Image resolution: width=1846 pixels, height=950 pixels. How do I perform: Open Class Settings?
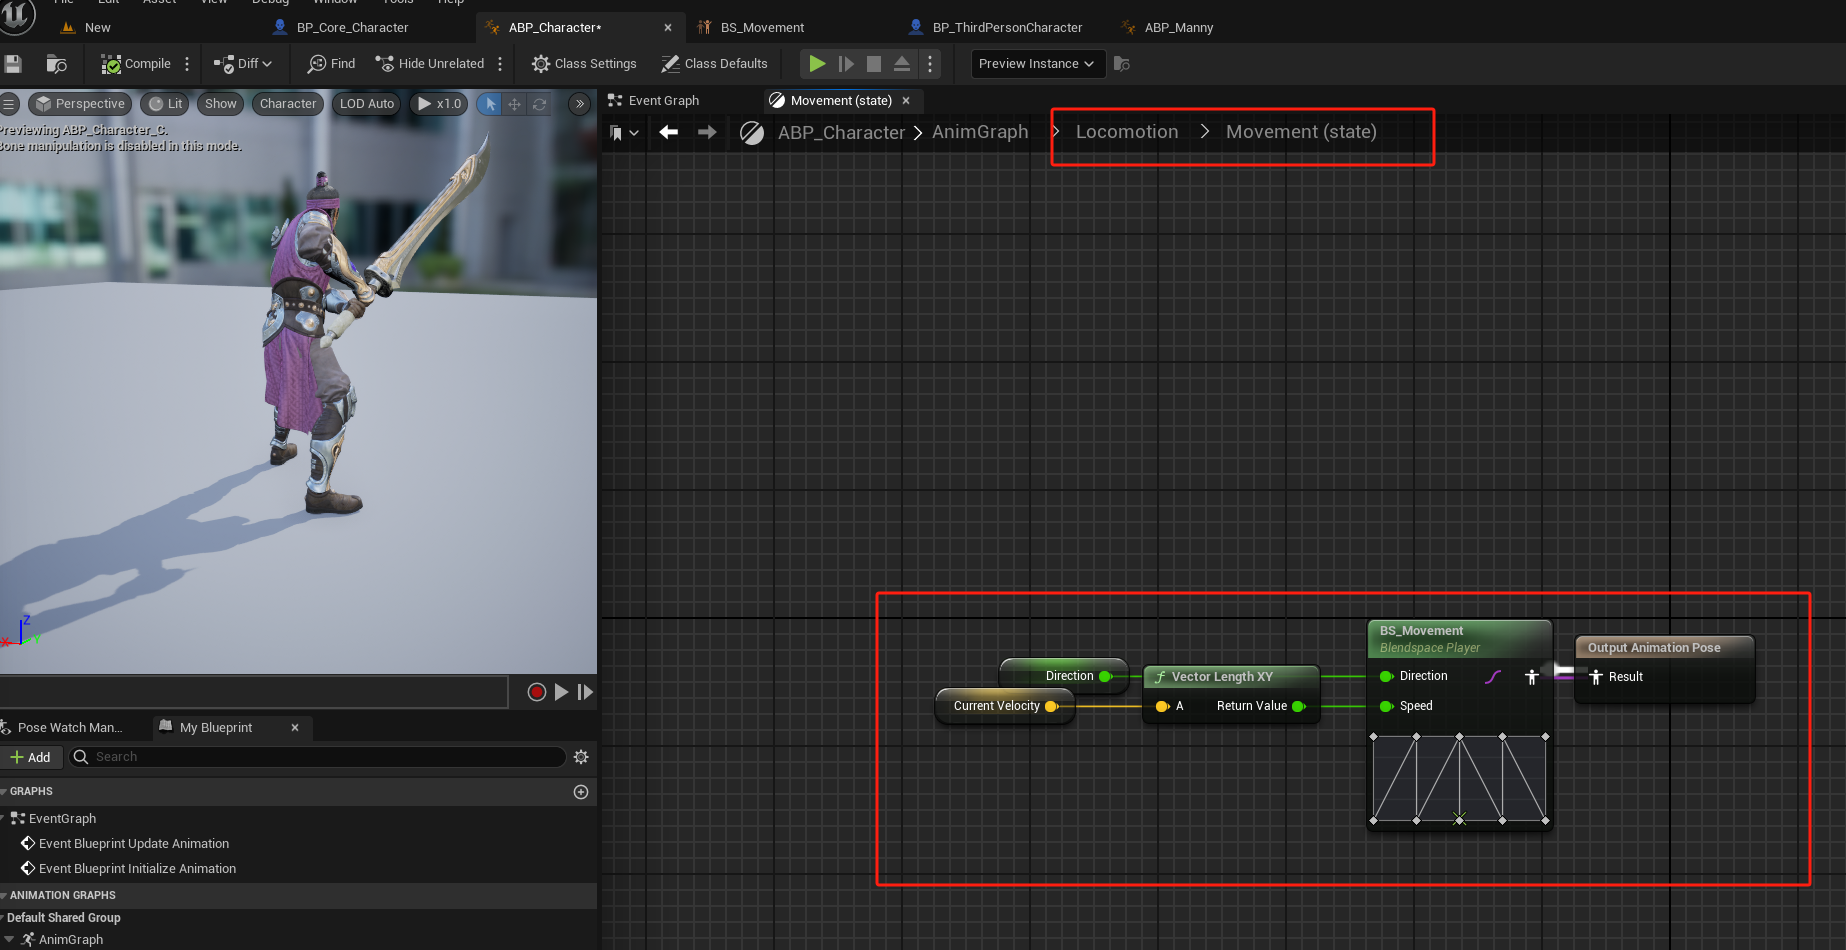(x=584, y=64)
